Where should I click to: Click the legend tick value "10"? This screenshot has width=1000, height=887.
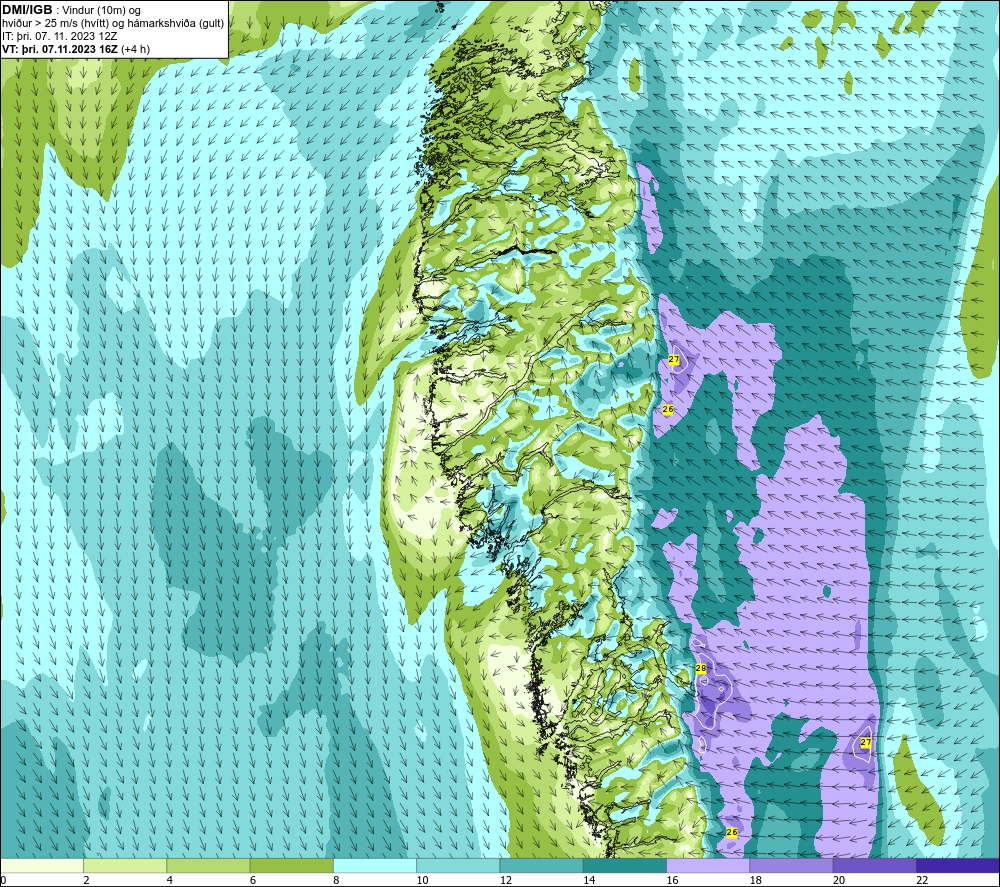pos(423,880)
